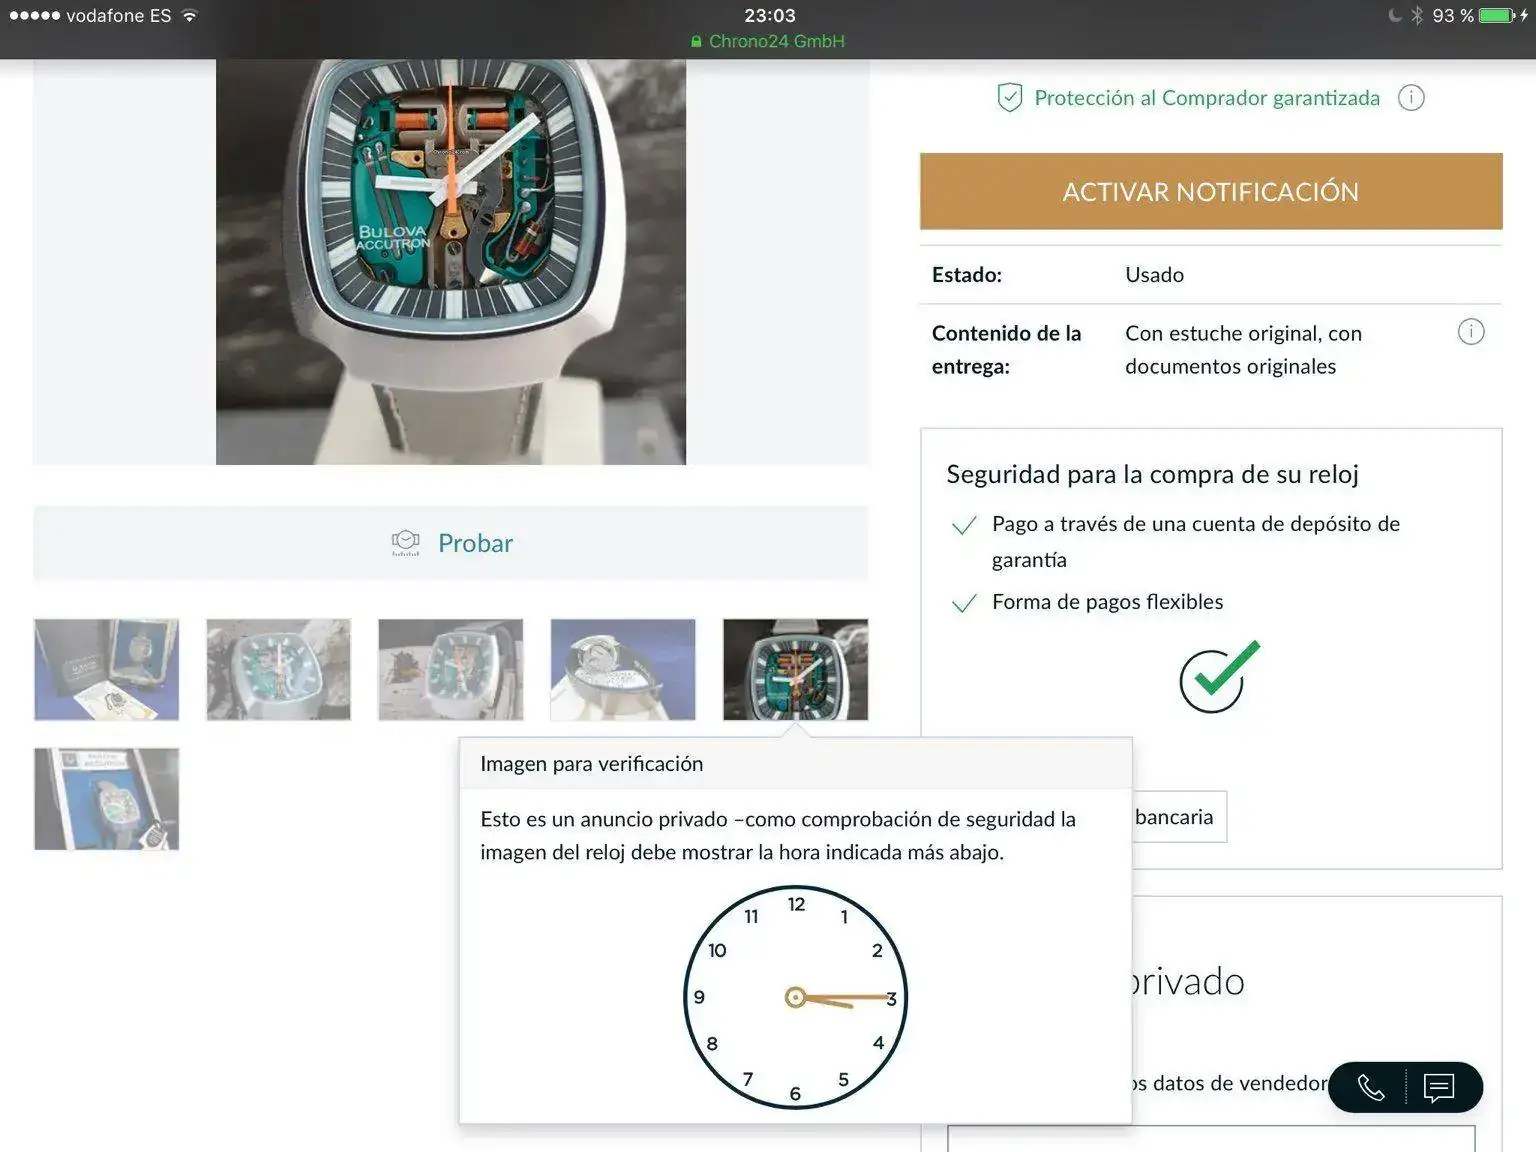Tap the battery indicator in status bar
The image size is (1536, 1152).
[x=1496, y=16]
